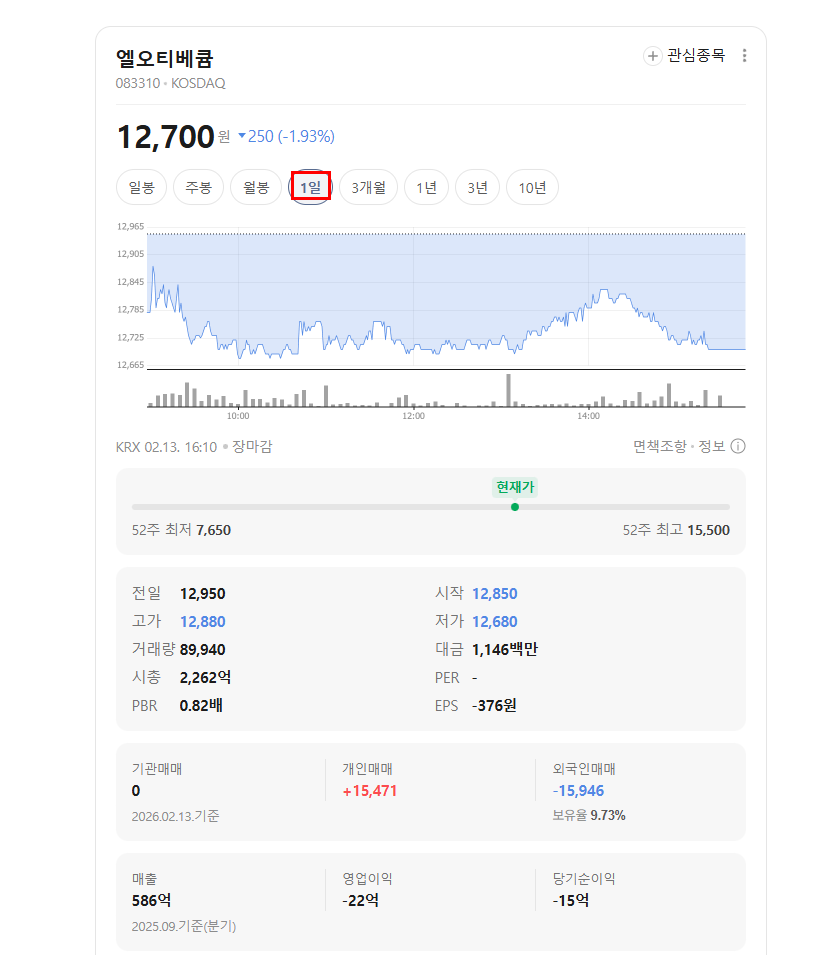Switch chart to 3년 period
Viewport: 825px width, 955px height.
coord(477,187)
